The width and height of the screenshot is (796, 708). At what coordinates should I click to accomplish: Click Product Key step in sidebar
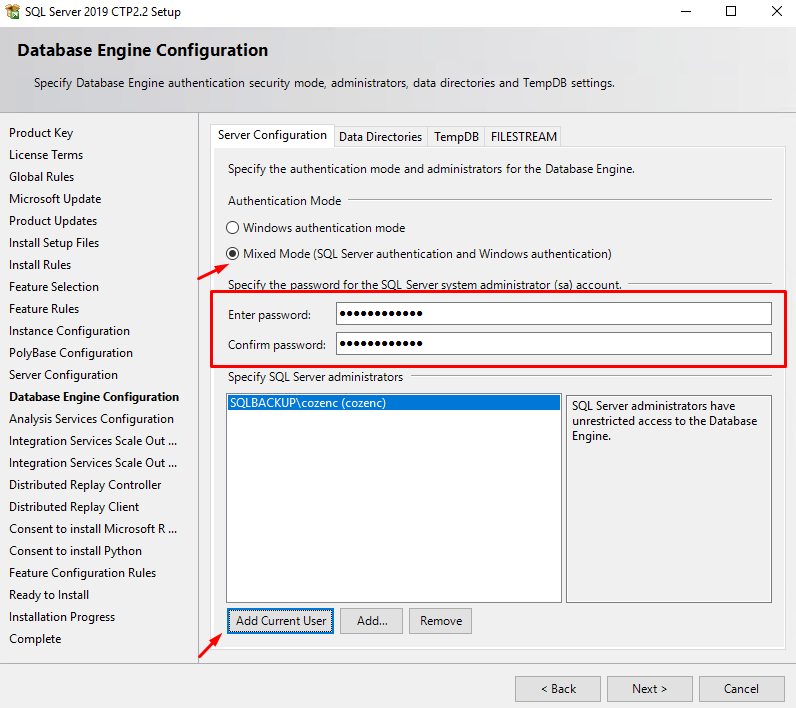click(41, 133)
